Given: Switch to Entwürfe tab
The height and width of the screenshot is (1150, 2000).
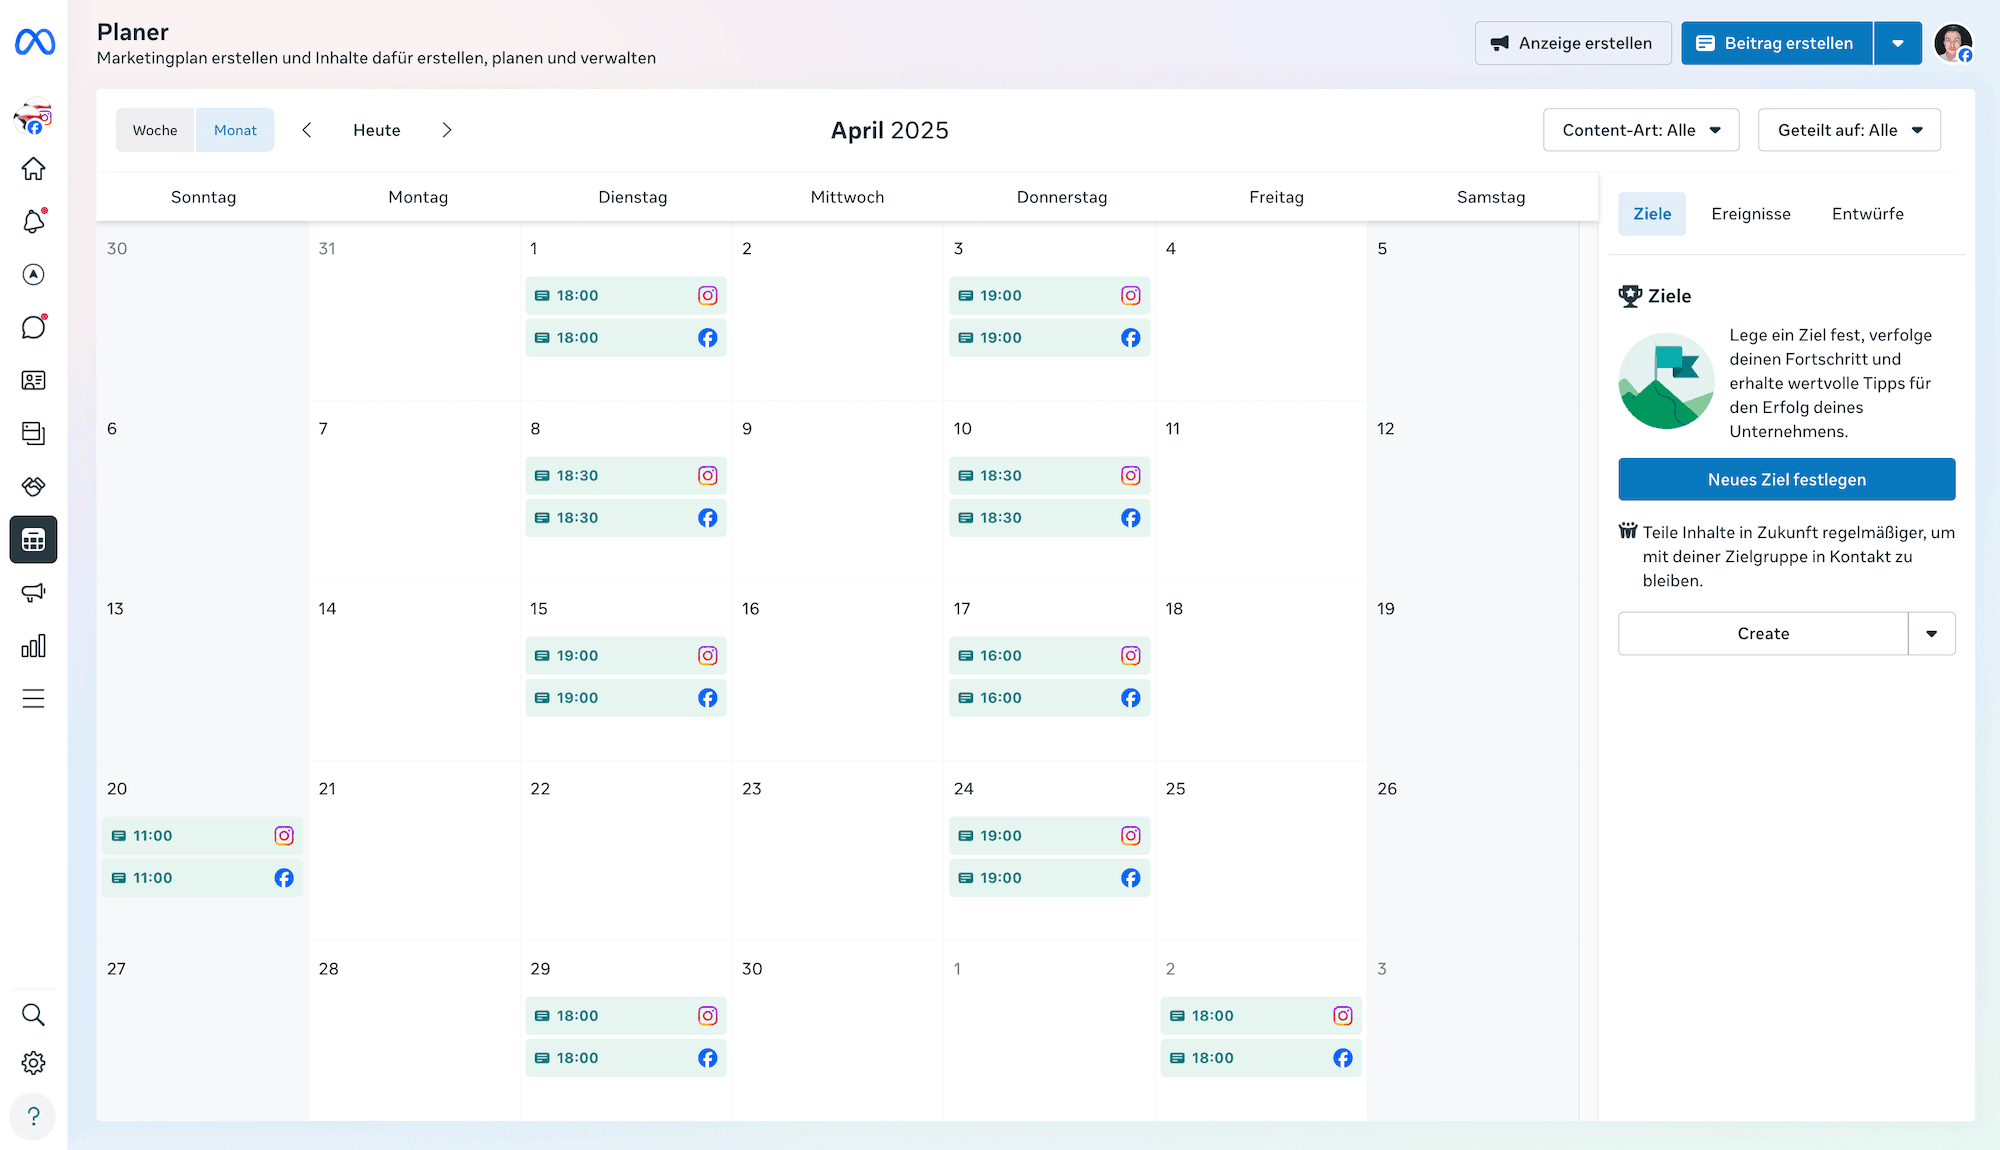Looking at the screenshot, I should [x=1867, y=214].
